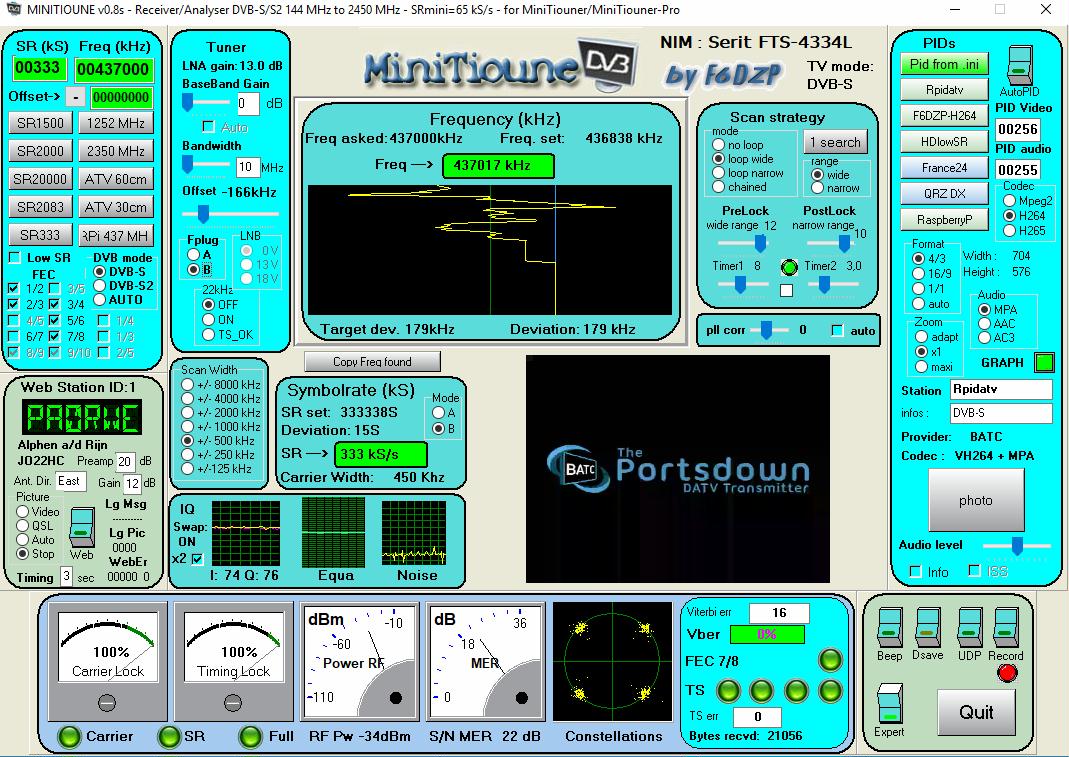The width and height of the screenshot is (1069, 757).
Task: Select the 1252 MHz frequency preset
Action: click(116, 123)
